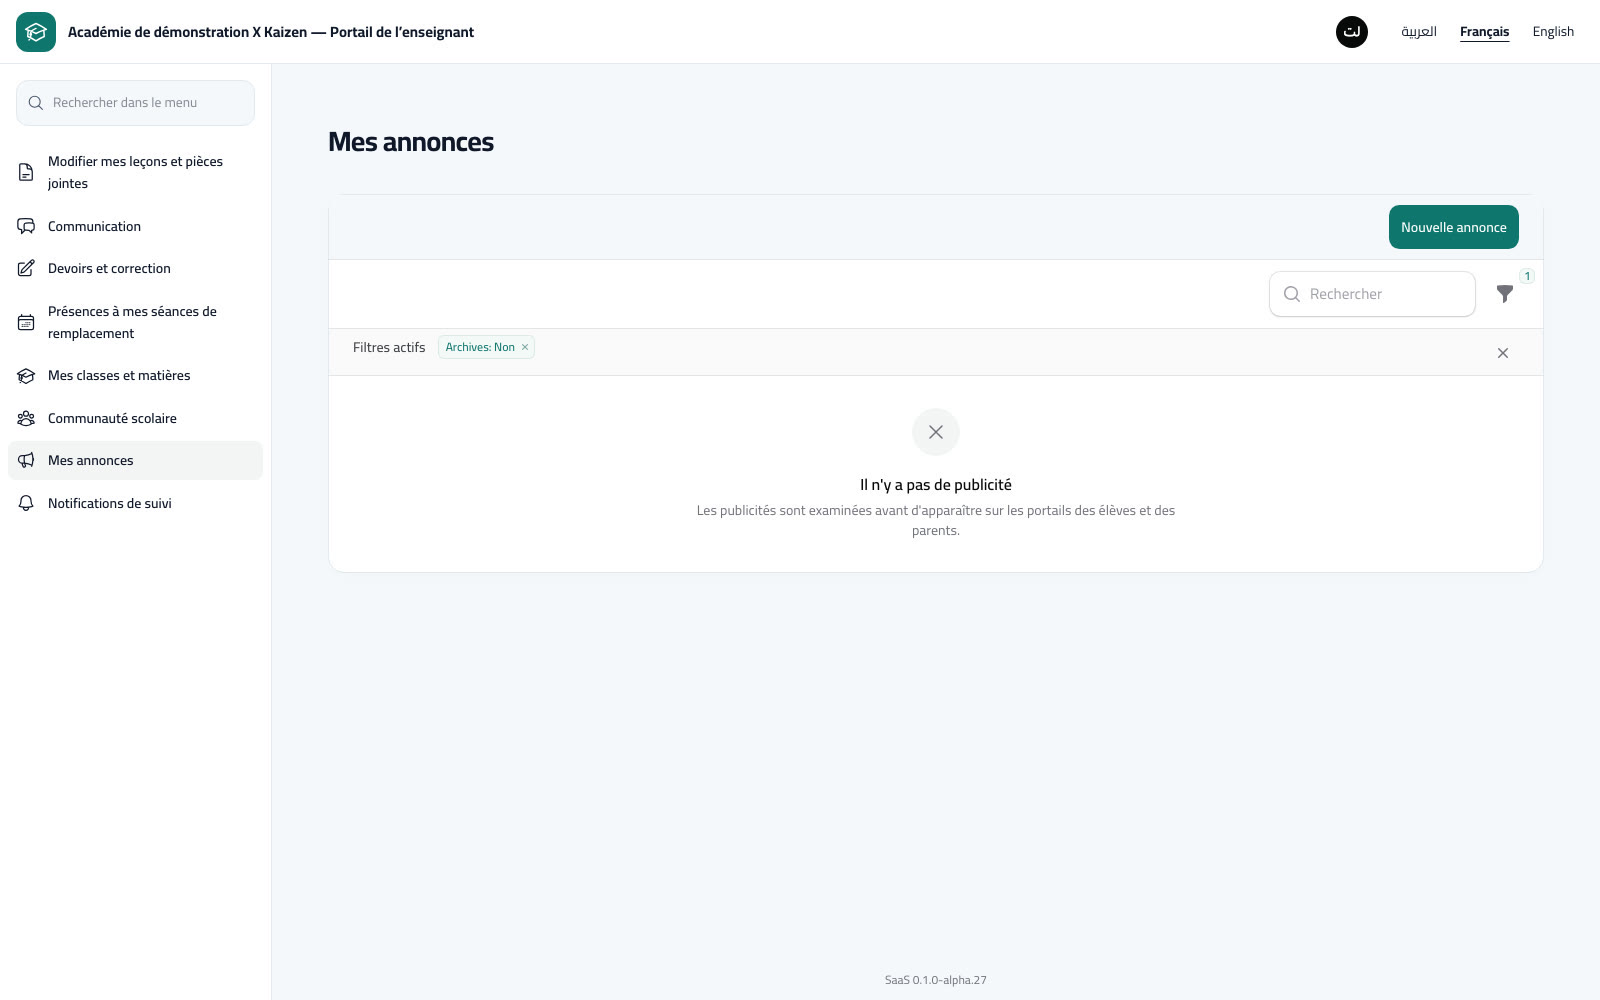Click the pencil icon for Devoirs et correction
This screenshot has width=1600, height=1000.
pos(26,268)
